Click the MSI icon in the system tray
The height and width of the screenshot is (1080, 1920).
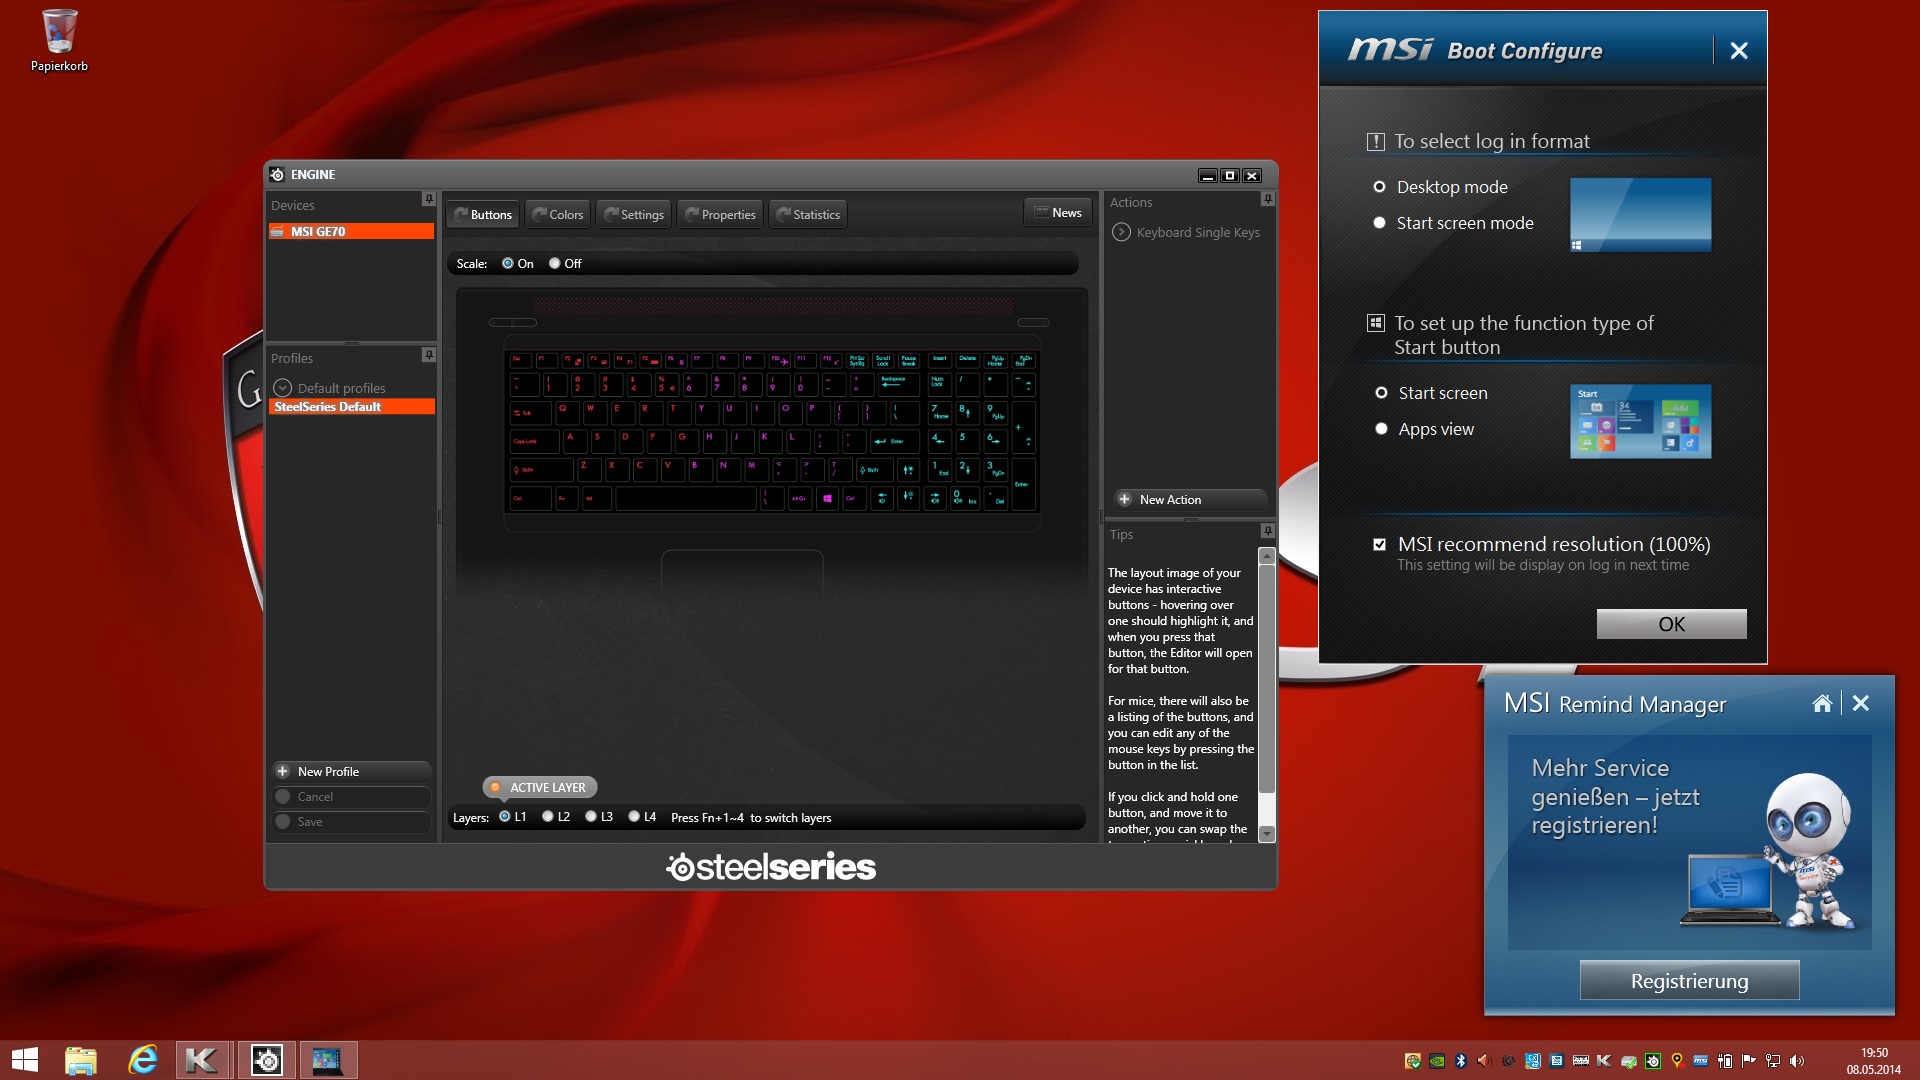click(x=1700, y=1061)
